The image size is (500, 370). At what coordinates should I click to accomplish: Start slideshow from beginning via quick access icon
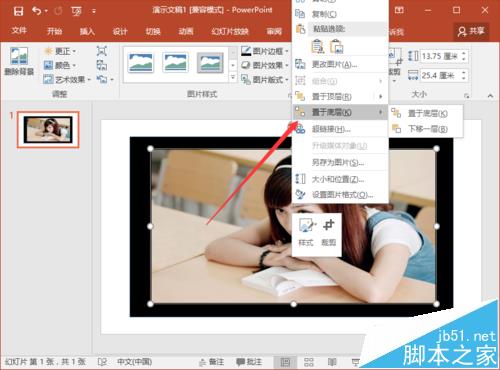(76, 11)
